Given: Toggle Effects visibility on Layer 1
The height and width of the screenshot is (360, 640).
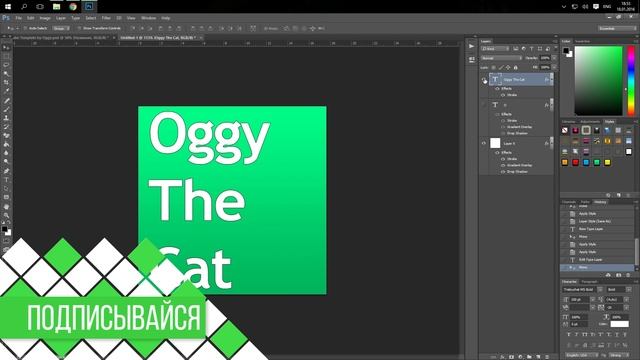Looking at the screenshot, I should tap(497, 153).
